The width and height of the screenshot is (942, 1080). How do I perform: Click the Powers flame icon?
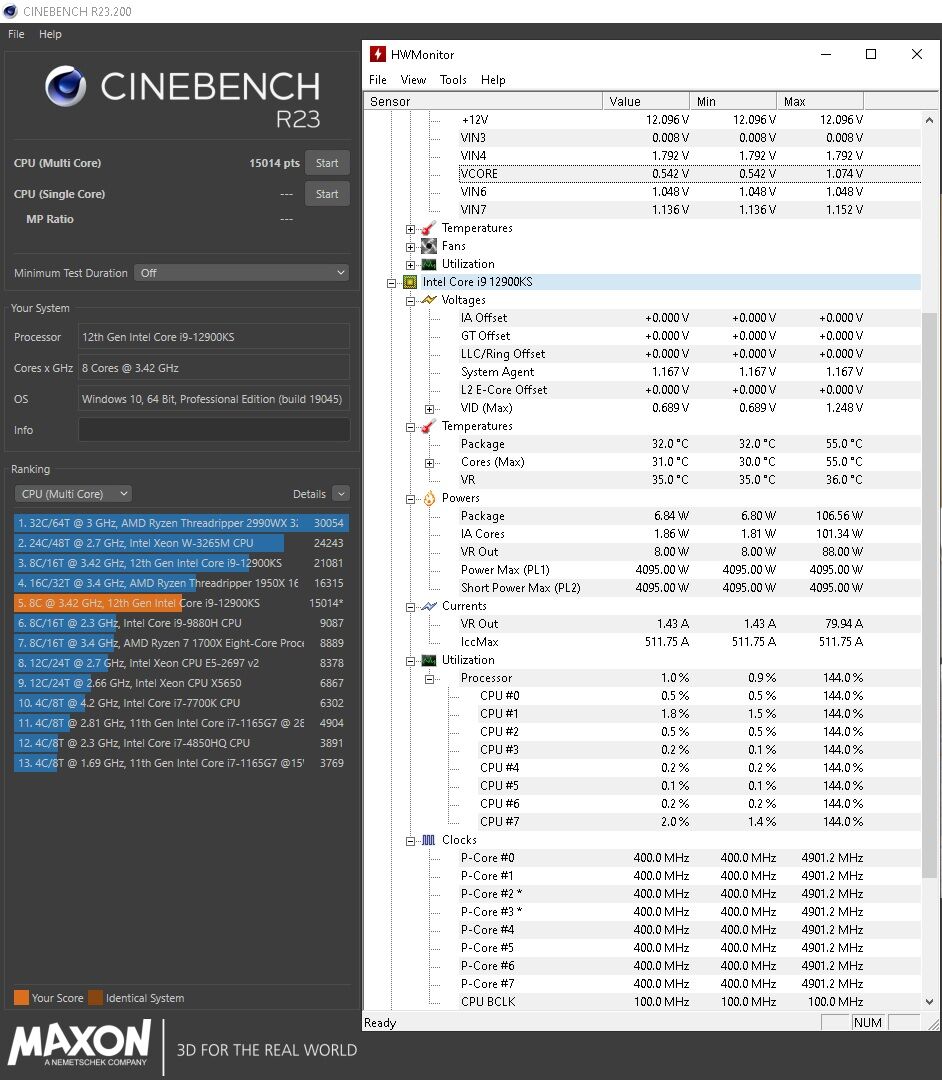pos(429,498)
